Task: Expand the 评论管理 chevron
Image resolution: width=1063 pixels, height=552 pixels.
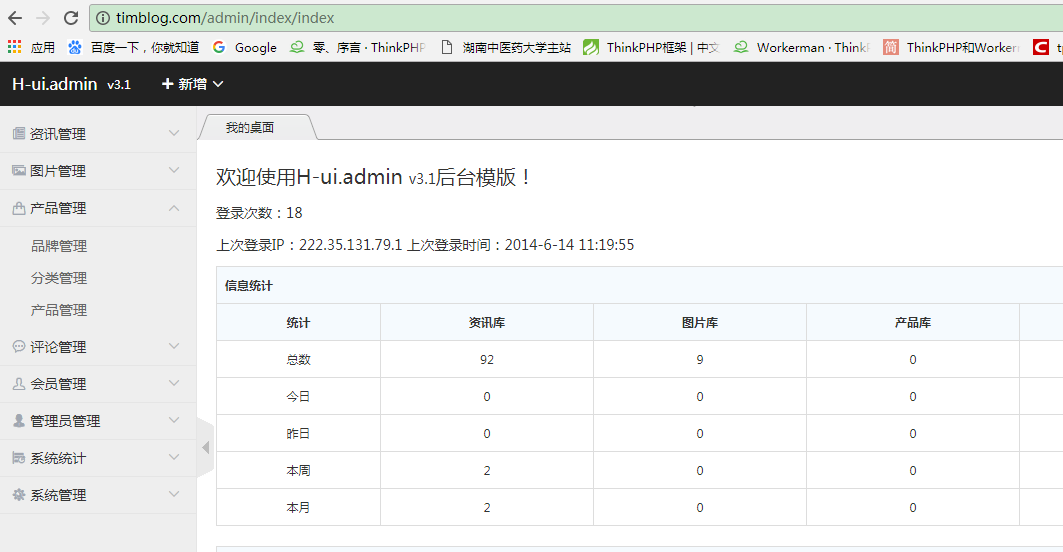Action: coord(174,347)
